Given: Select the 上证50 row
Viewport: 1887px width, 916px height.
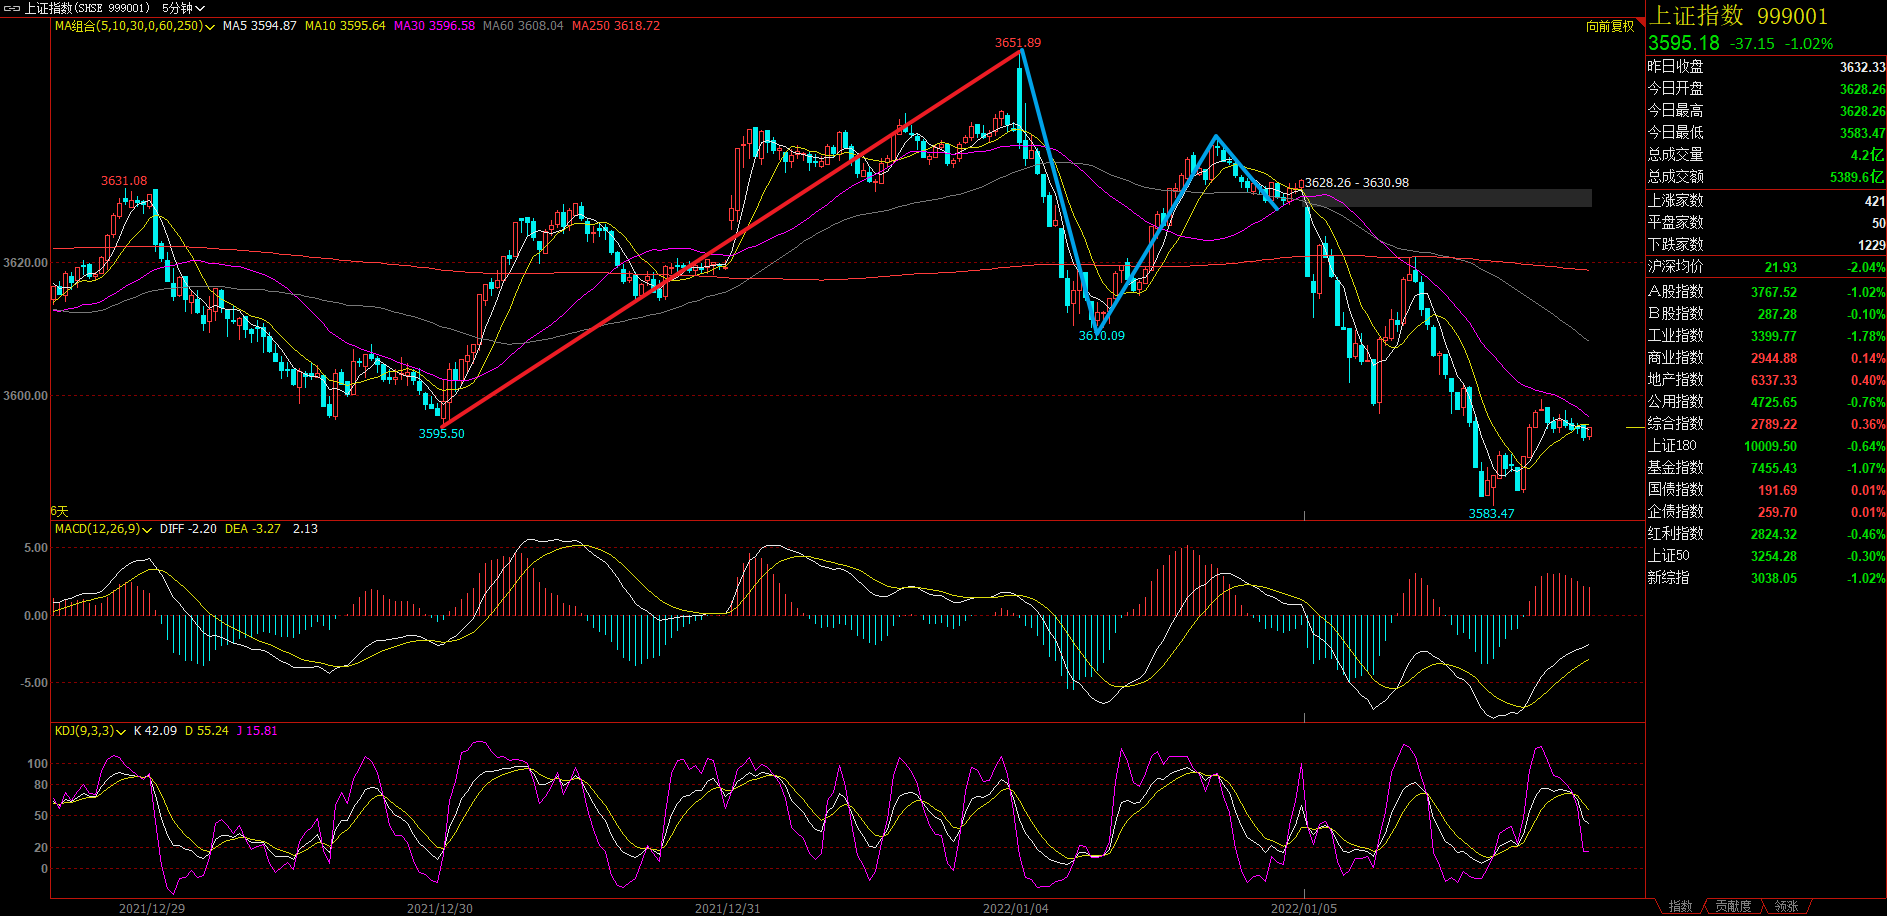Looking at the screenshot, I should [1766, 556].
